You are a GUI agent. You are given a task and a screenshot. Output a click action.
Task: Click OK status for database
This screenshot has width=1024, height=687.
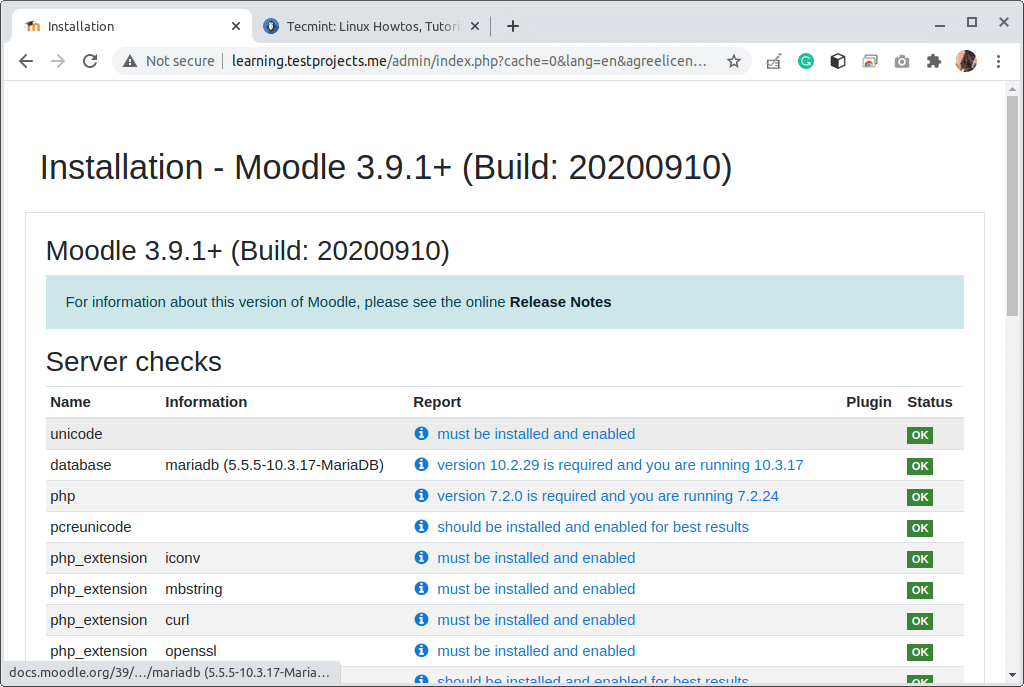pos(920,466)
